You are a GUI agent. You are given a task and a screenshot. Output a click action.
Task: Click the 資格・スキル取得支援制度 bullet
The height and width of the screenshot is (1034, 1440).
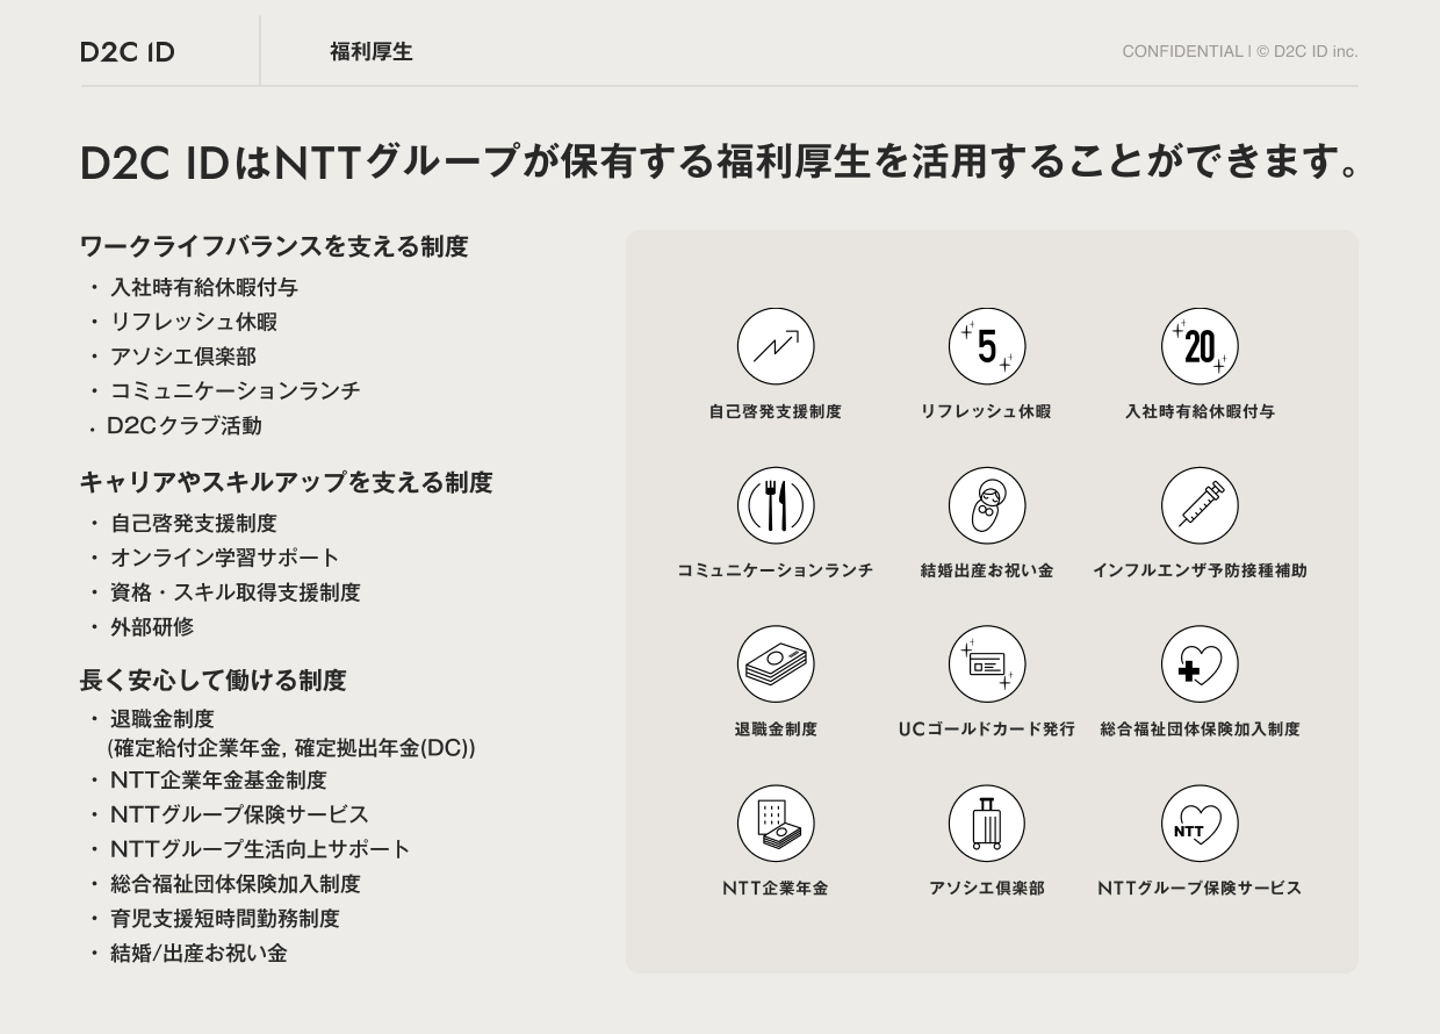[235, 592]
